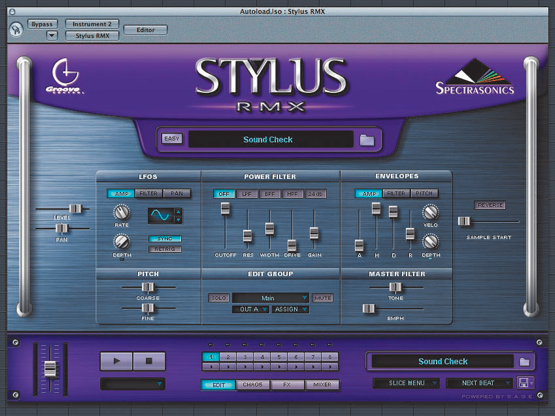Image resolution: width=555 pixels, height=416 pixels.
Task: Click the LFO Depth knob
Action: pyautogui.click(x=121, y=242)
